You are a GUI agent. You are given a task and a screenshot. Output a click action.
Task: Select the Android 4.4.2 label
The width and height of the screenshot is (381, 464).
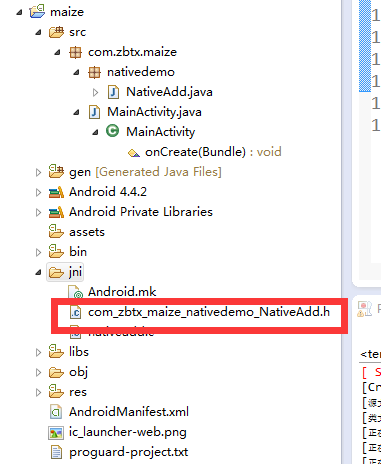point(108,192)
